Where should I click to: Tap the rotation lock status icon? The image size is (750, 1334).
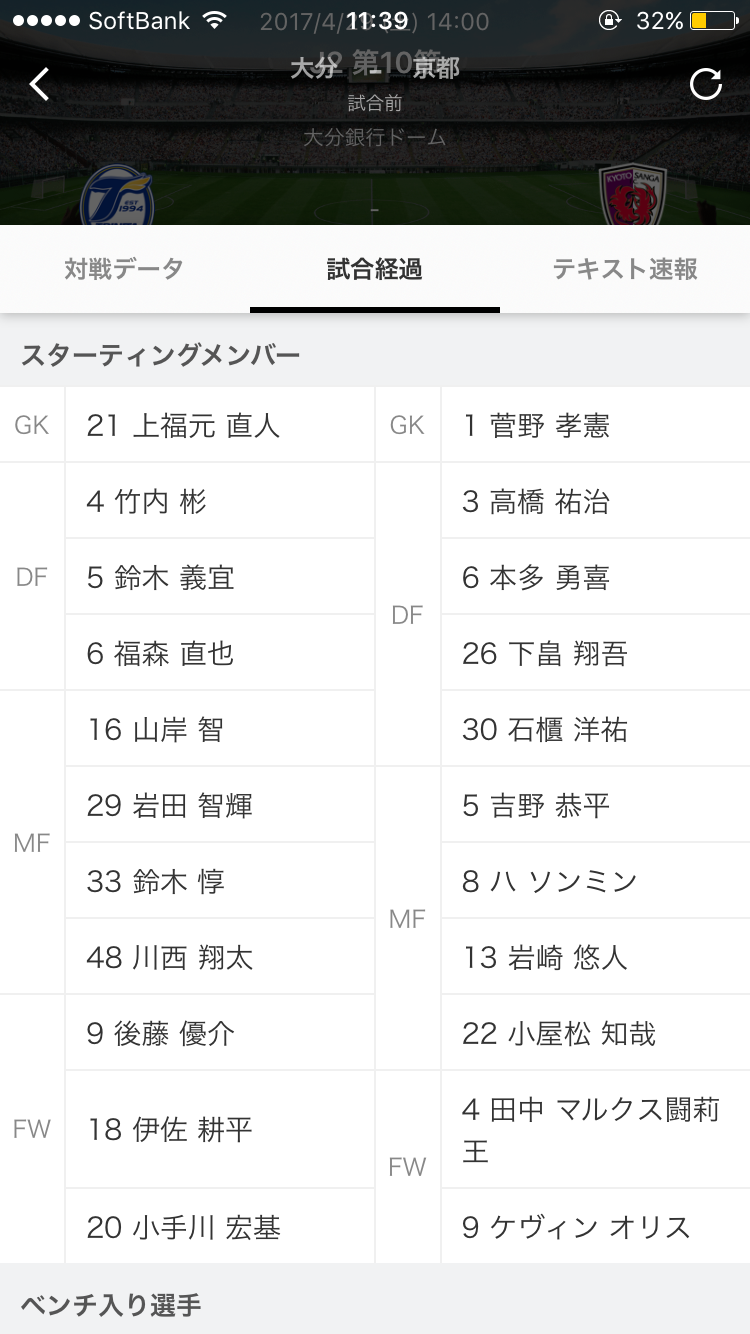(608, 21)
